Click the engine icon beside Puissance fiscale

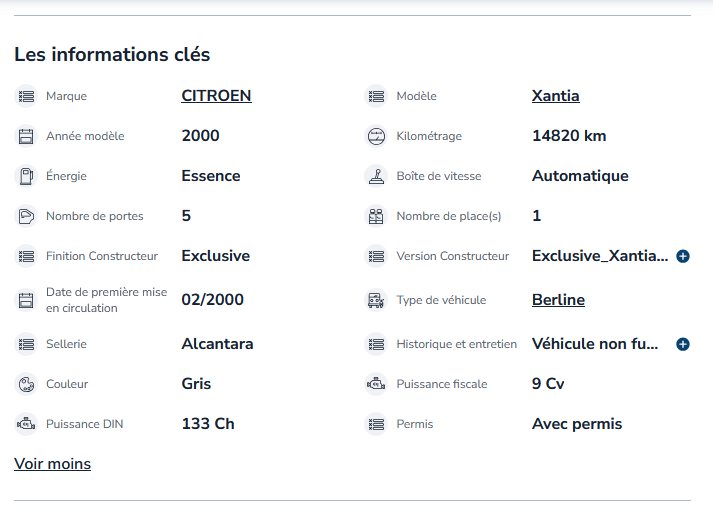tap(376, 384)
